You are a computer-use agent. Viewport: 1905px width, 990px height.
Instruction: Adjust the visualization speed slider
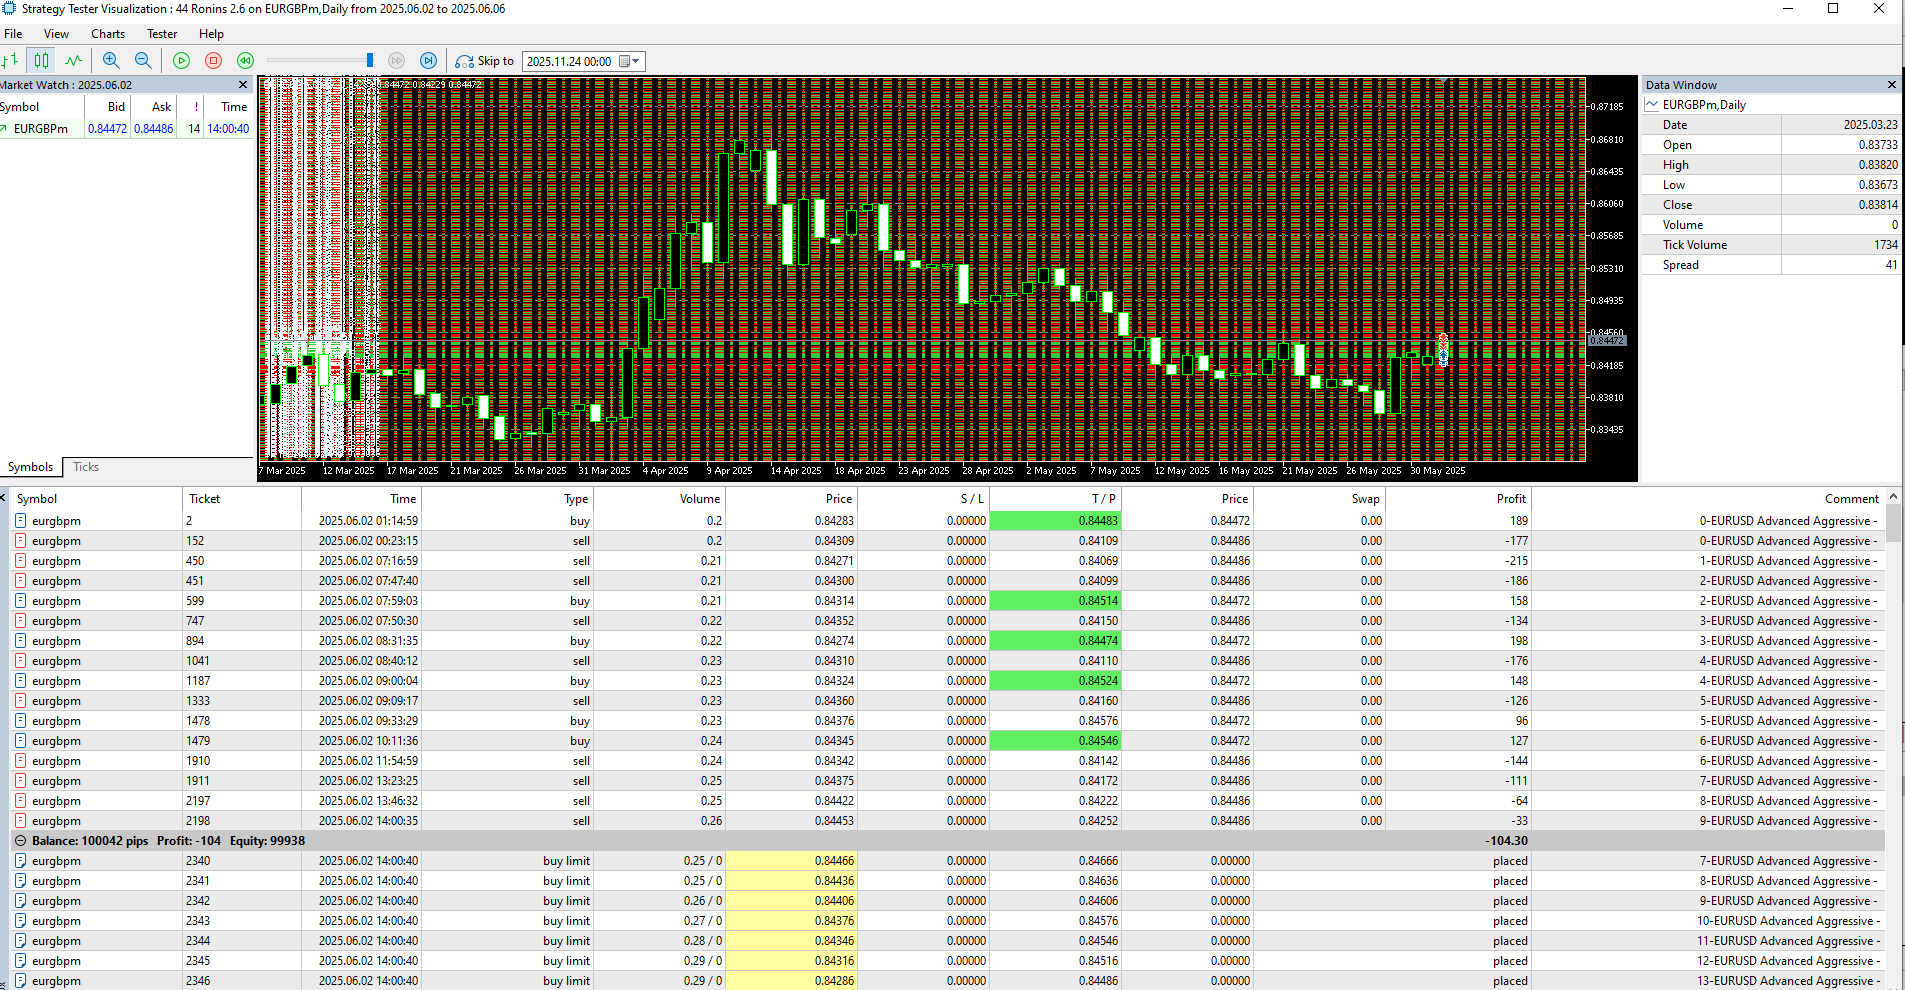[370, 61]
